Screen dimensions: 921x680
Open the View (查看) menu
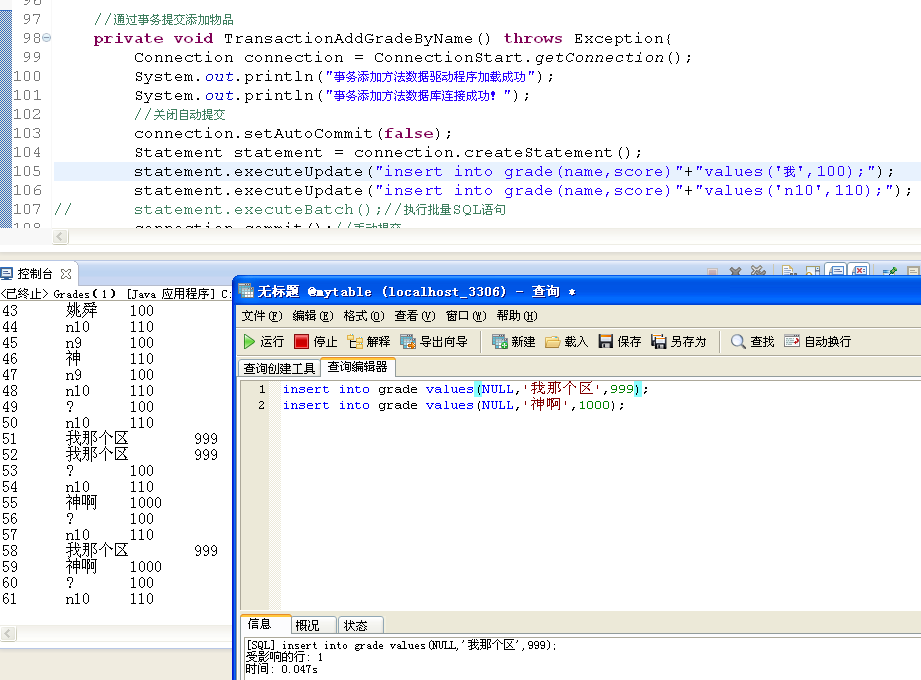pos(415,316)
